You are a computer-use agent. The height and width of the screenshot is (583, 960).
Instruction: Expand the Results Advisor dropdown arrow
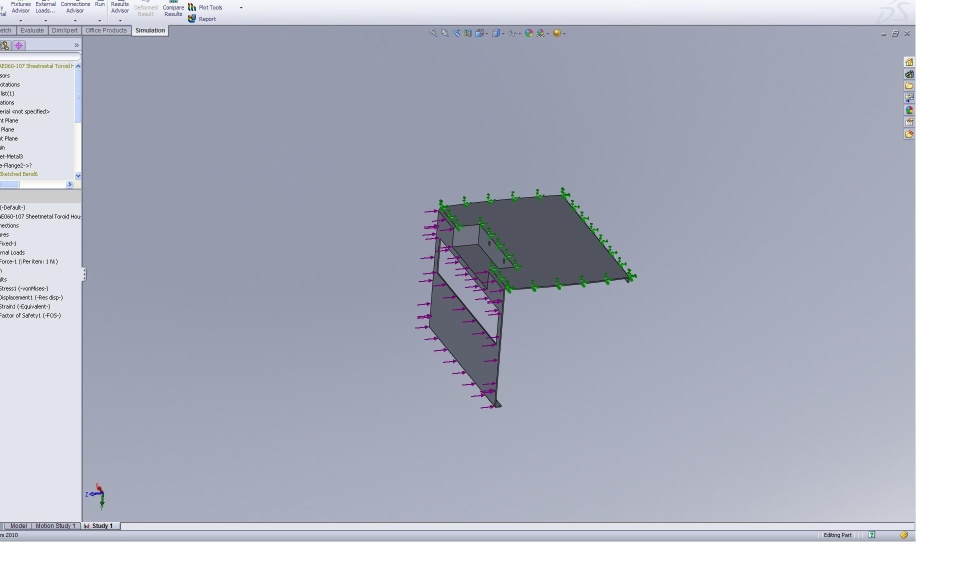pos(120,20)
